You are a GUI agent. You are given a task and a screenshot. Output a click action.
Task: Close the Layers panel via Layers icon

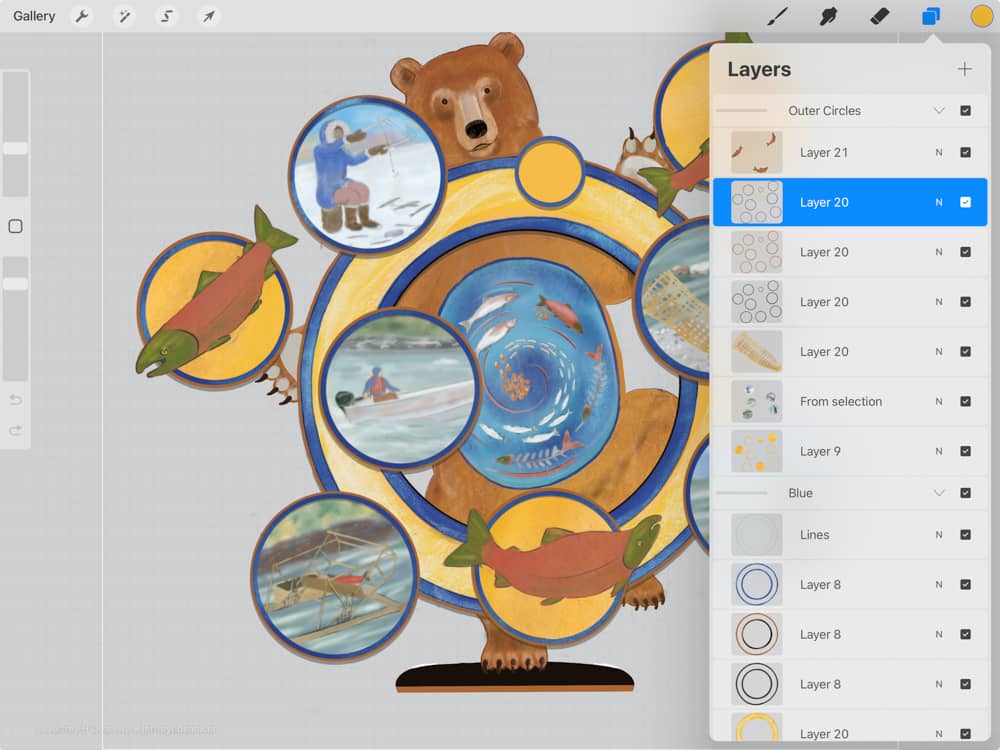tap(931, 16)
